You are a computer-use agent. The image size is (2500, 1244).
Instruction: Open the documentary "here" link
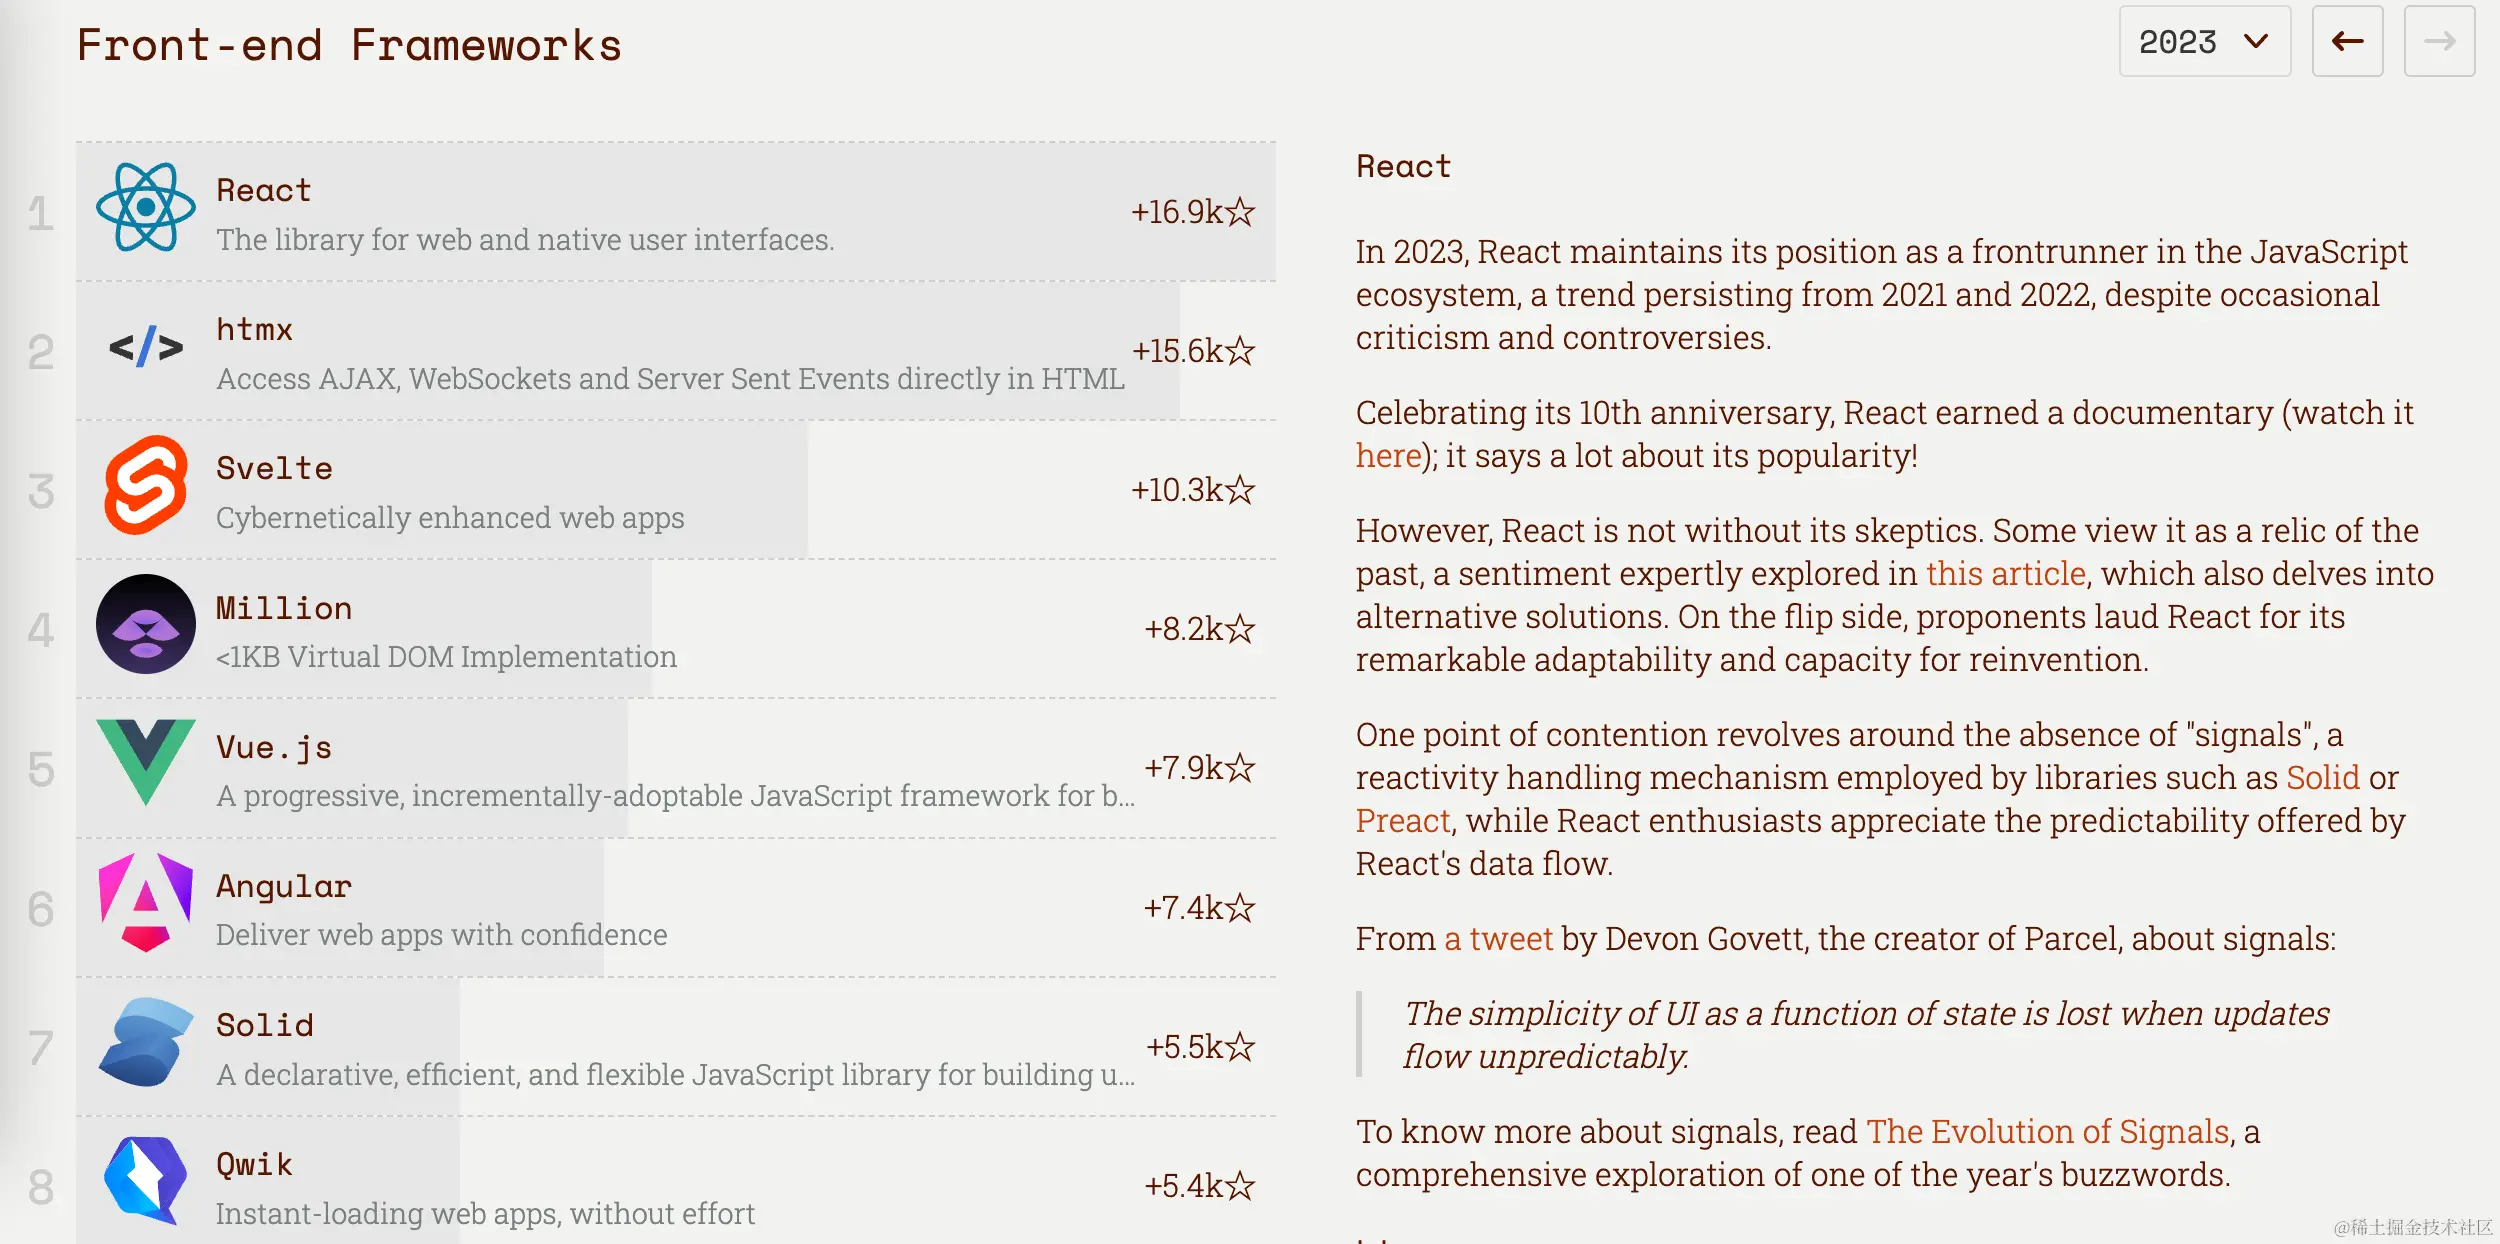1388,456
